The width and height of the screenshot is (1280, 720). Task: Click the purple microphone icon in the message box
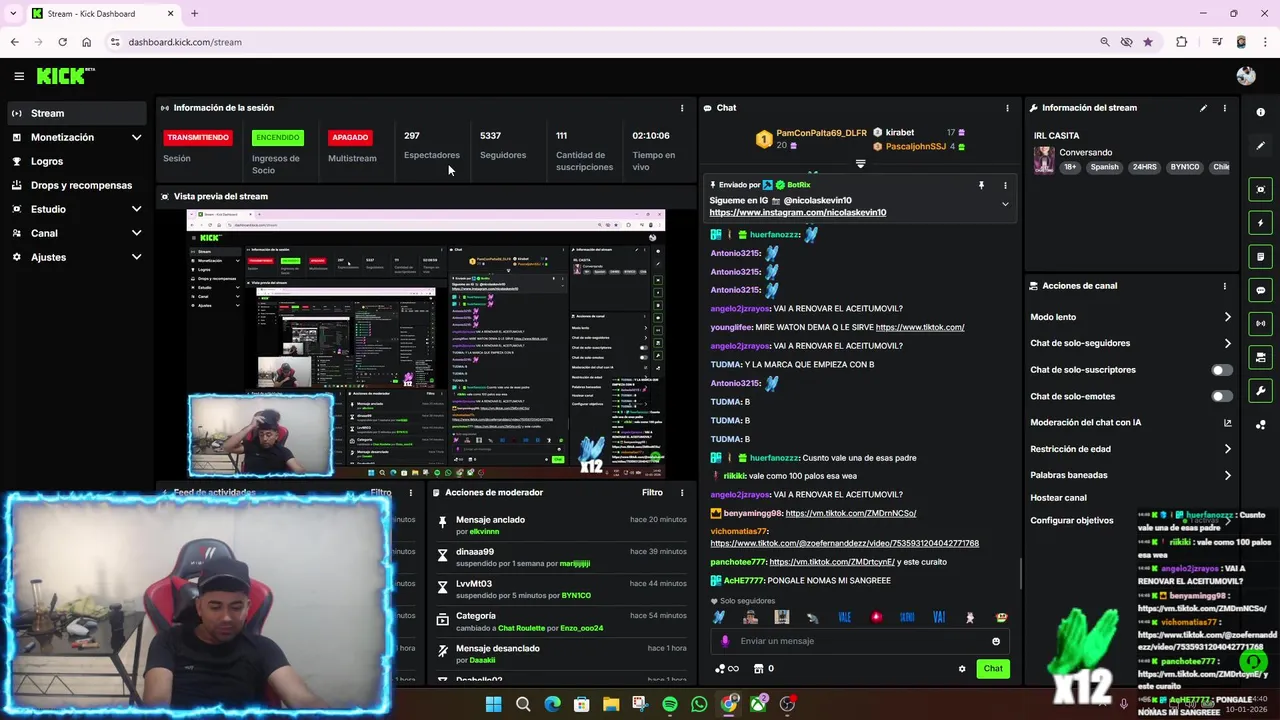pyautogui.click(x=726, y=641)
